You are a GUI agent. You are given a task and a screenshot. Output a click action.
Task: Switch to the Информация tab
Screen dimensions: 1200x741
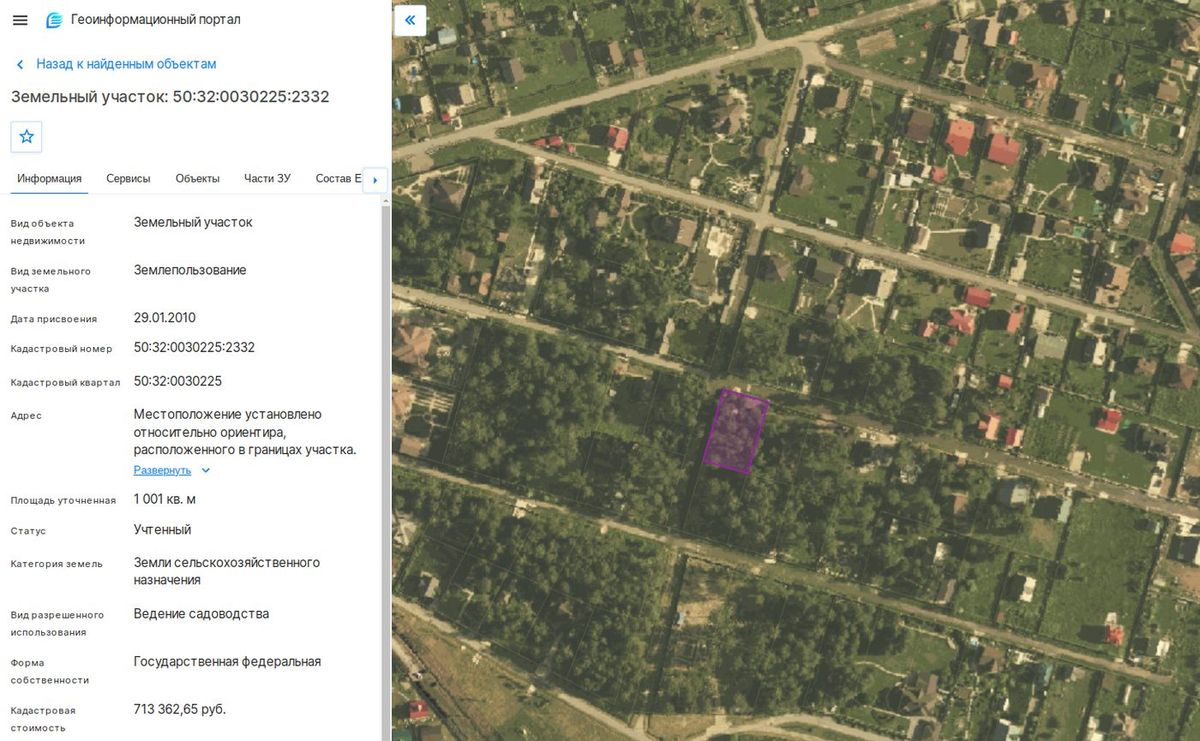click(x=49, y=178)
